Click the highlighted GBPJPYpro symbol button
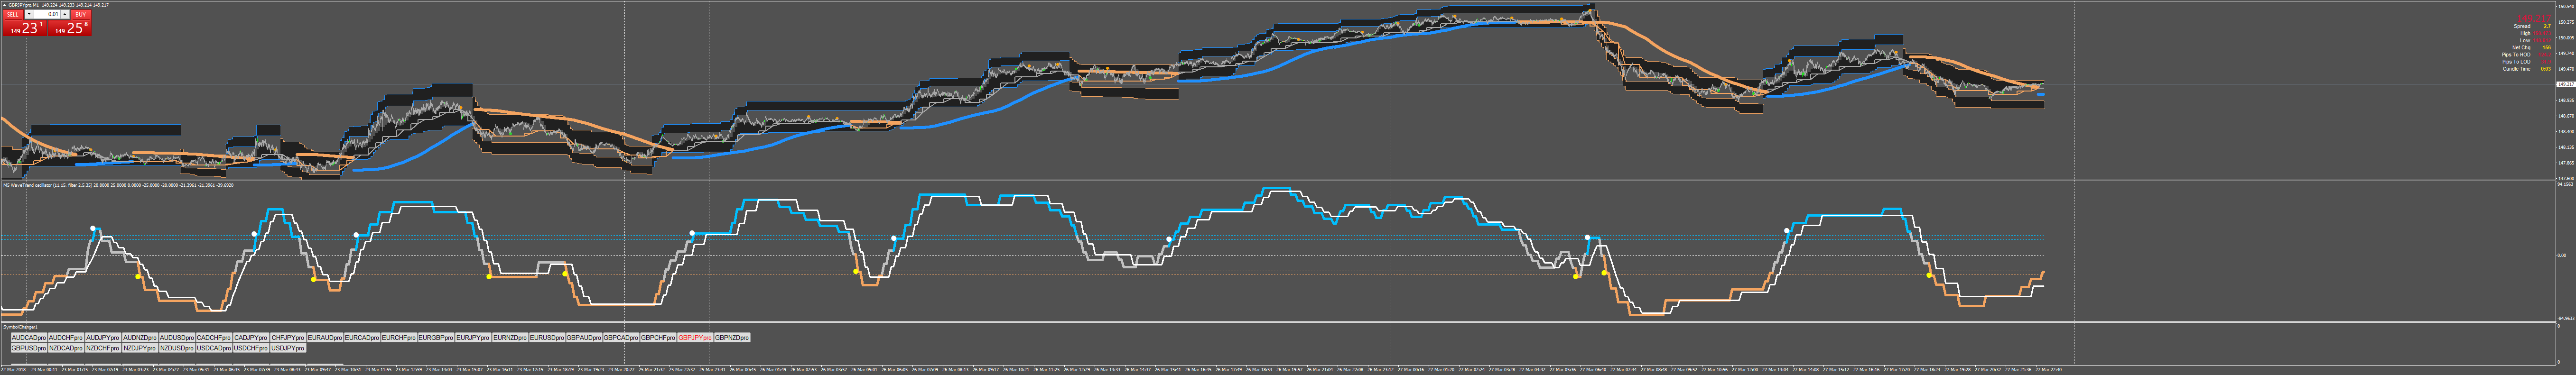 [x=695, y=338]
